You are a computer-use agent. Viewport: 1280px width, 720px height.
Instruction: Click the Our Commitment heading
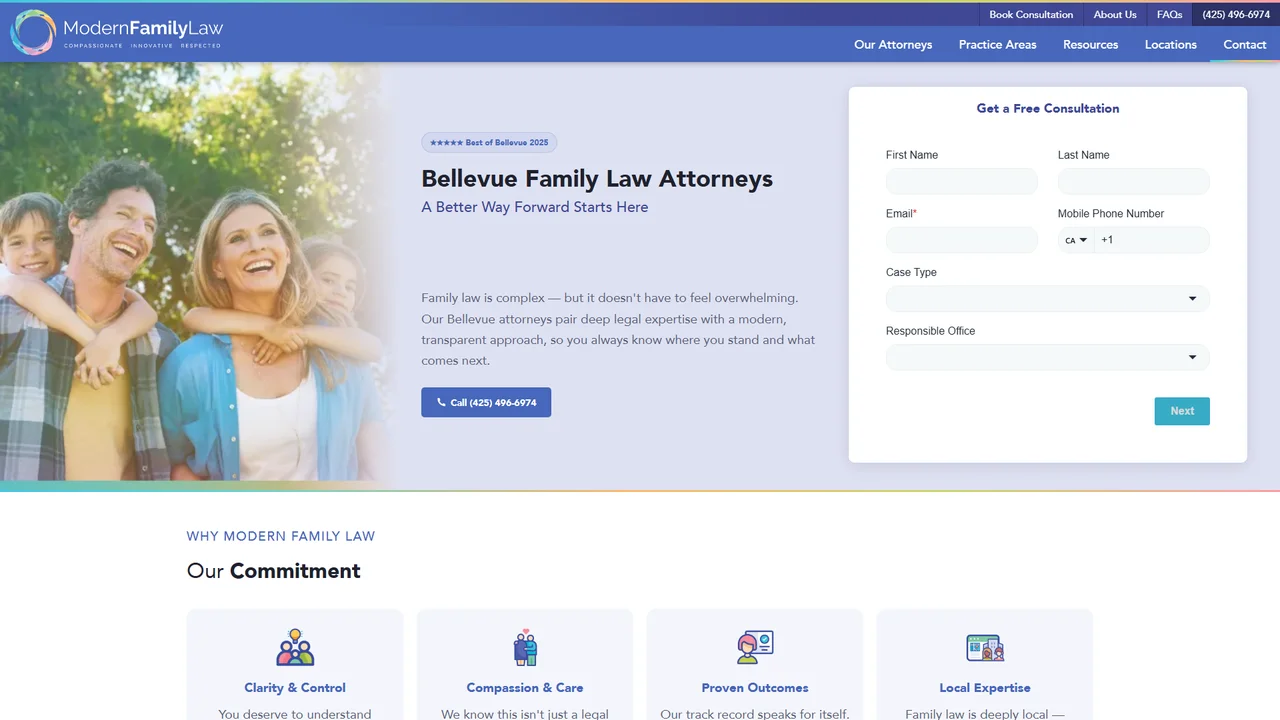pyautogui.click(x=273, y=571)
